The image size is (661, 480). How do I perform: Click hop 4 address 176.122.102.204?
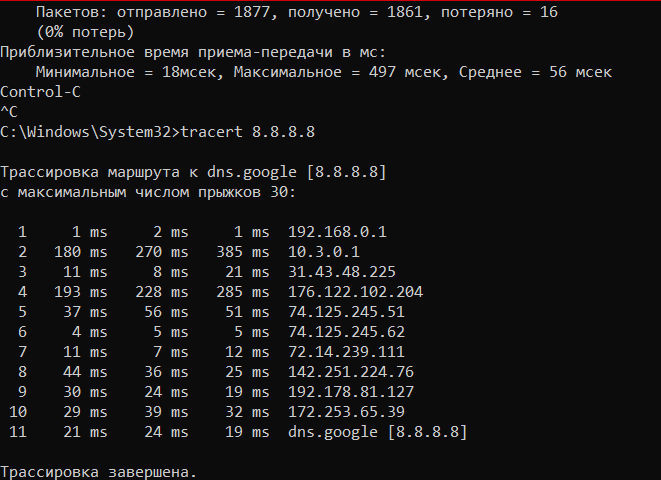point(355,292)
